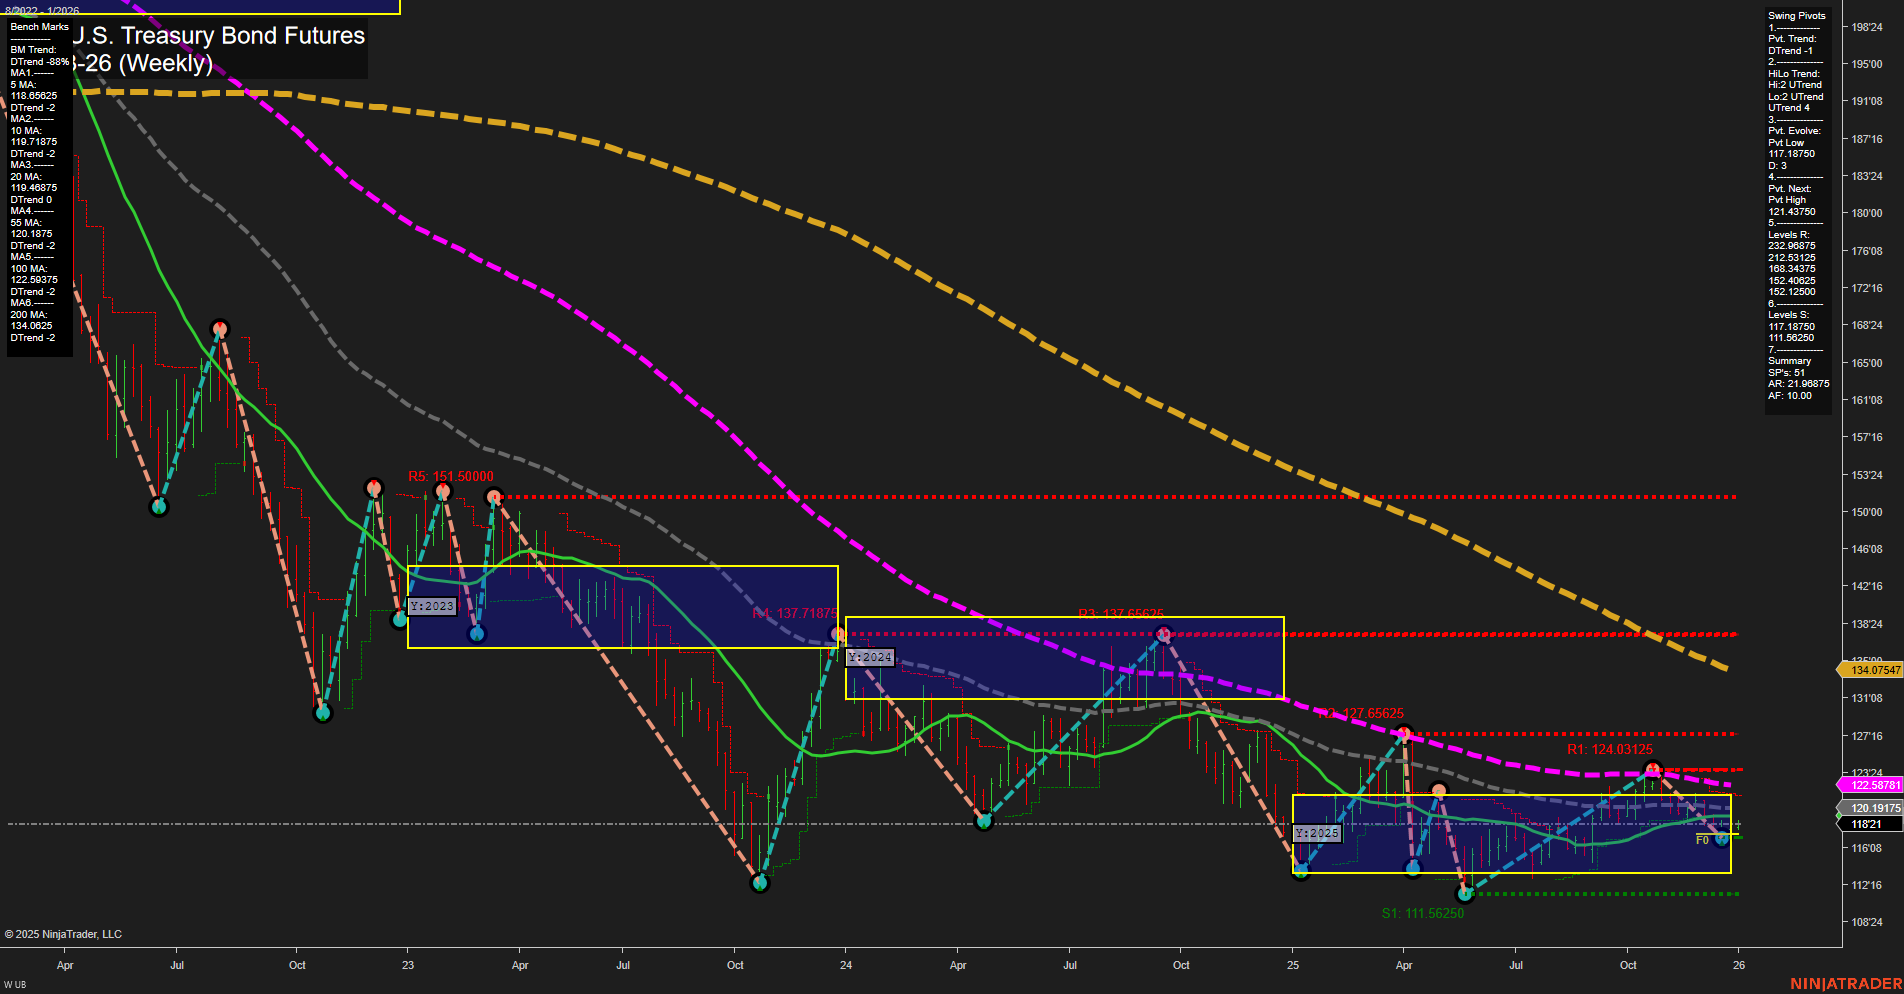Select the Y:2025 range box label
Screen dimensions: 1904x994
pos(1317,831)
